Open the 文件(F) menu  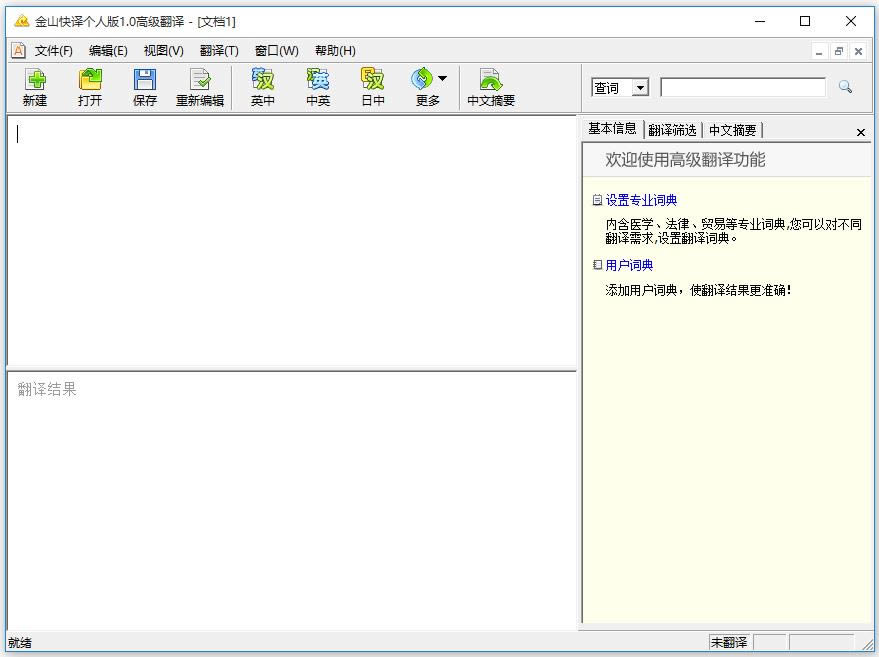click(x=54, y=51)
